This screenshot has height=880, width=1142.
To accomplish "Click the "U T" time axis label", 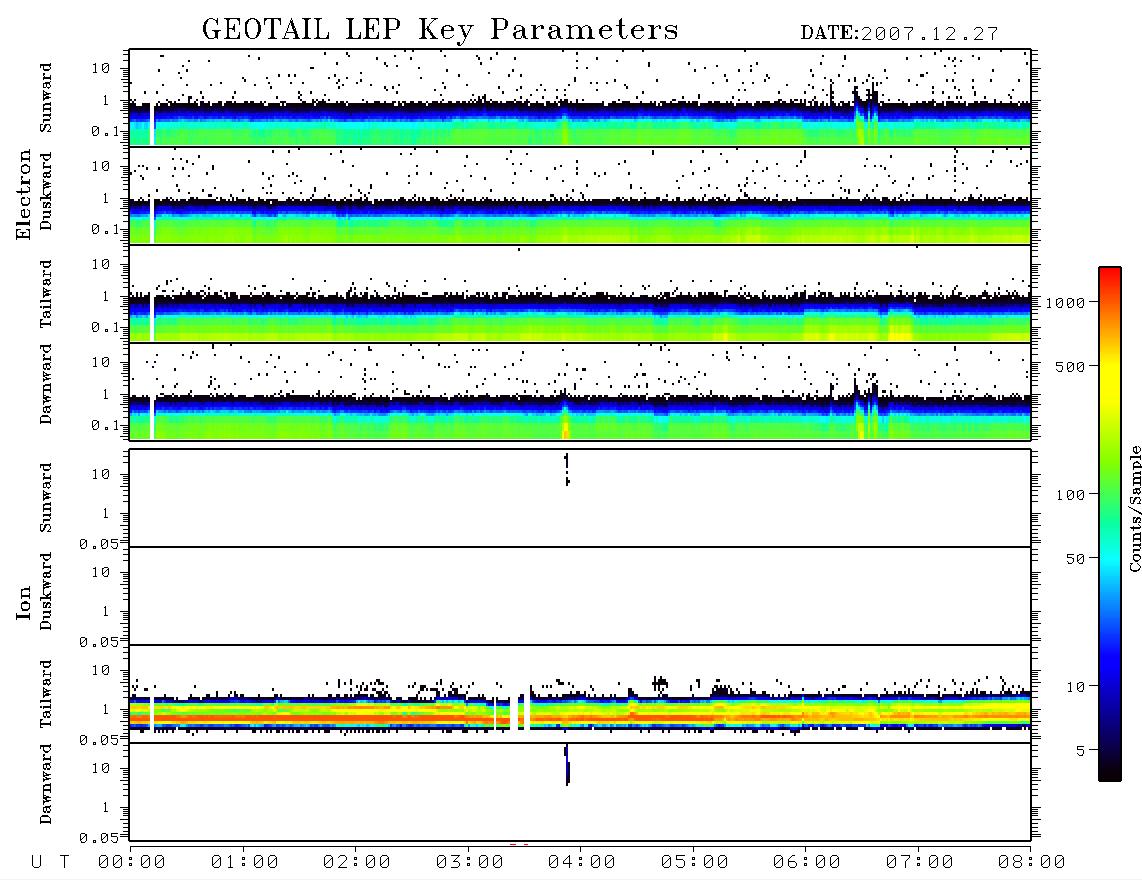I will click(x=50, y=863).
